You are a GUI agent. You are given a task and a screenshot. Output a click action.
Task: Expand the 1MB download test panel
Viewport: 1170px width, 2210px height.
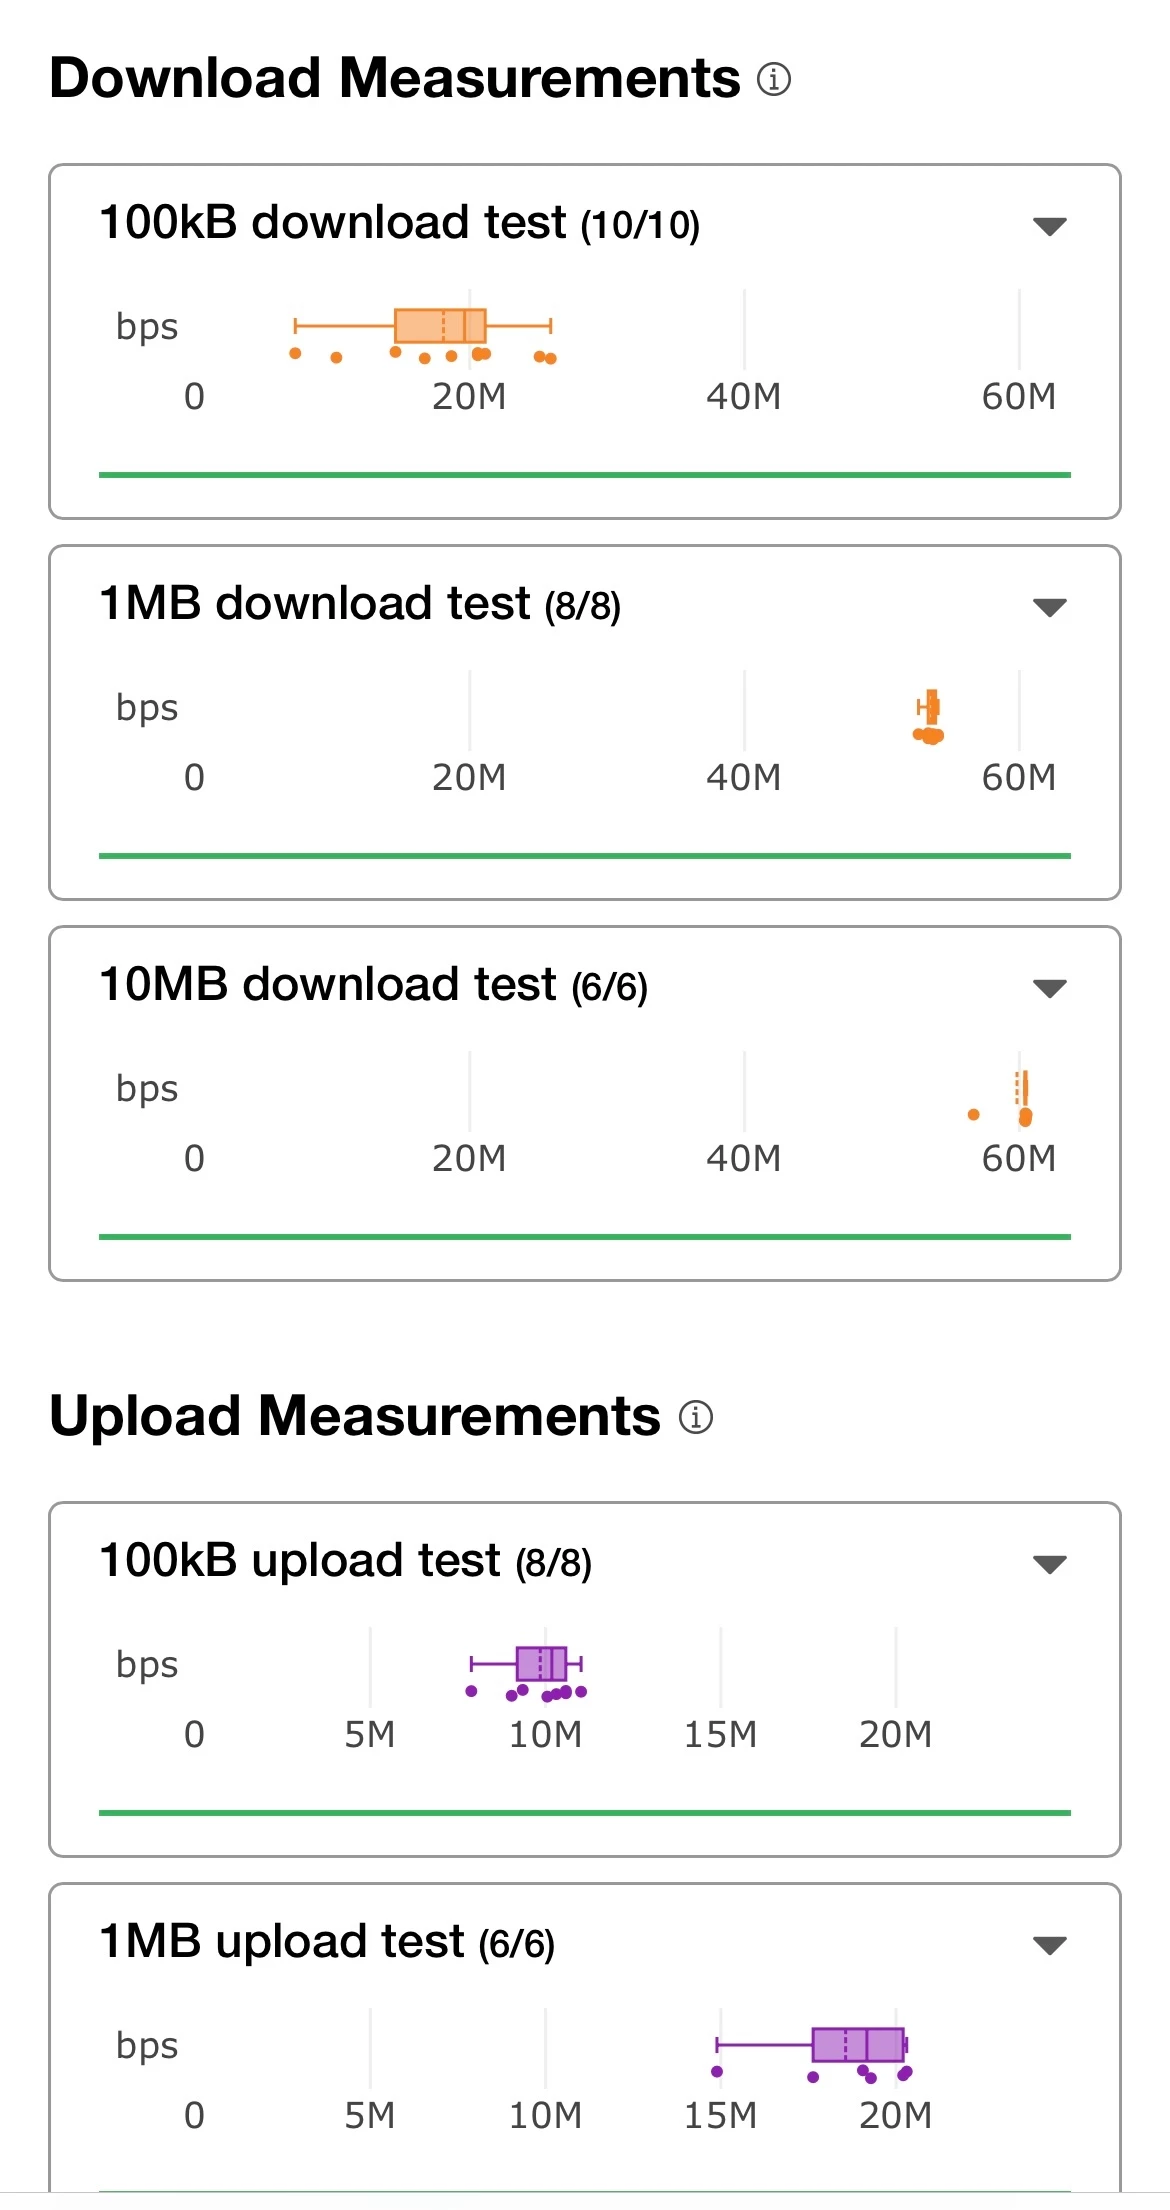pos(1049,607)
